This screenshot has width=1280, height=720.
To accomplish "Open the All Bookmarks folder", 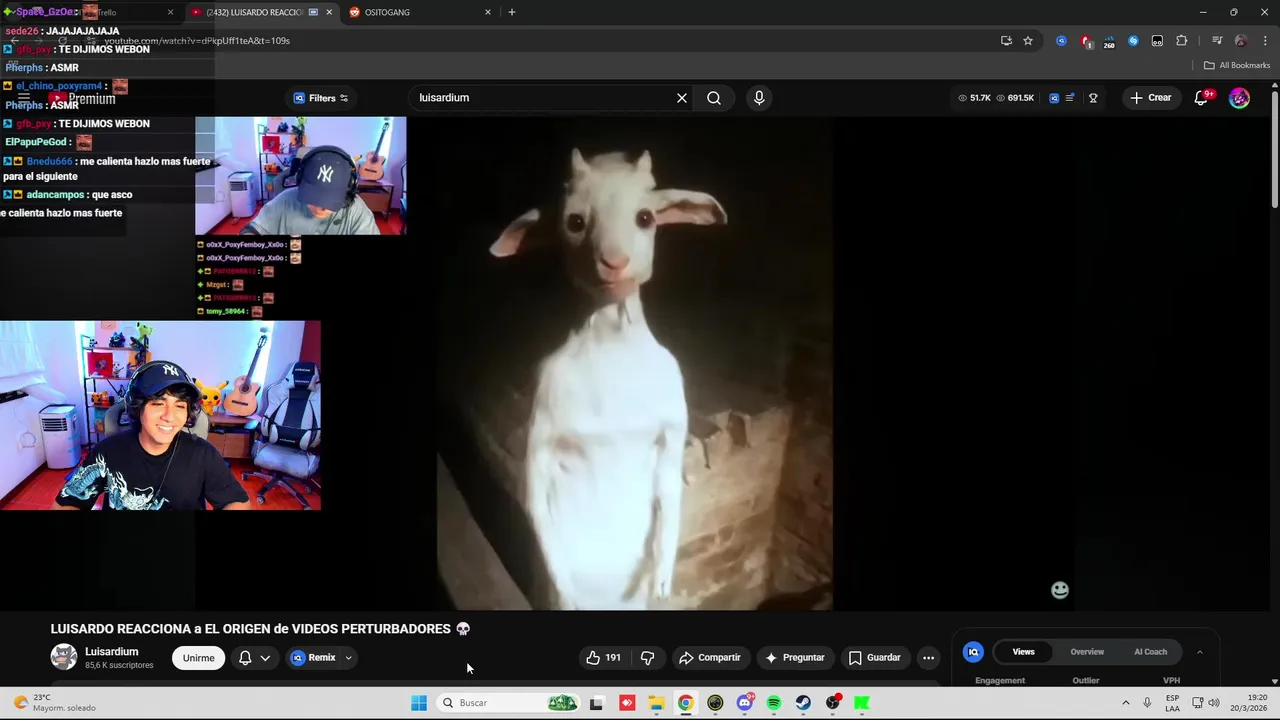I will tap(1237, 65).
